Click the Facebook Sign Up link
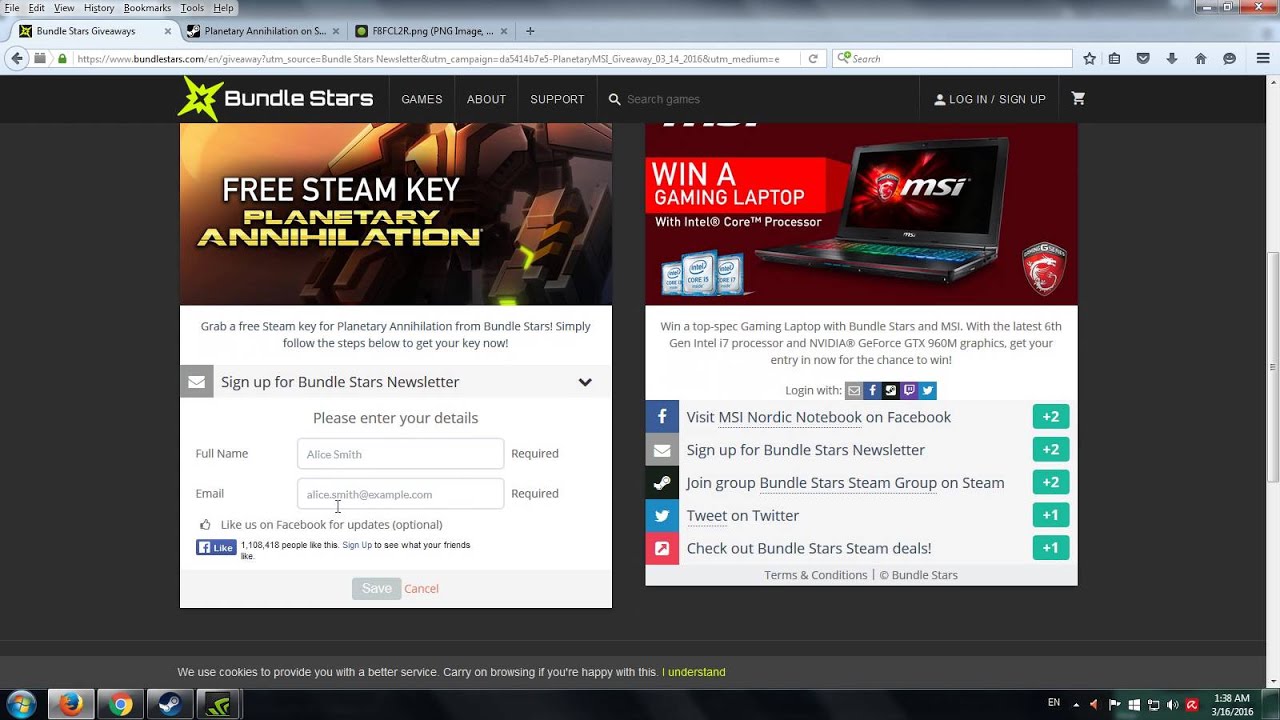 [x=357, y=545]
